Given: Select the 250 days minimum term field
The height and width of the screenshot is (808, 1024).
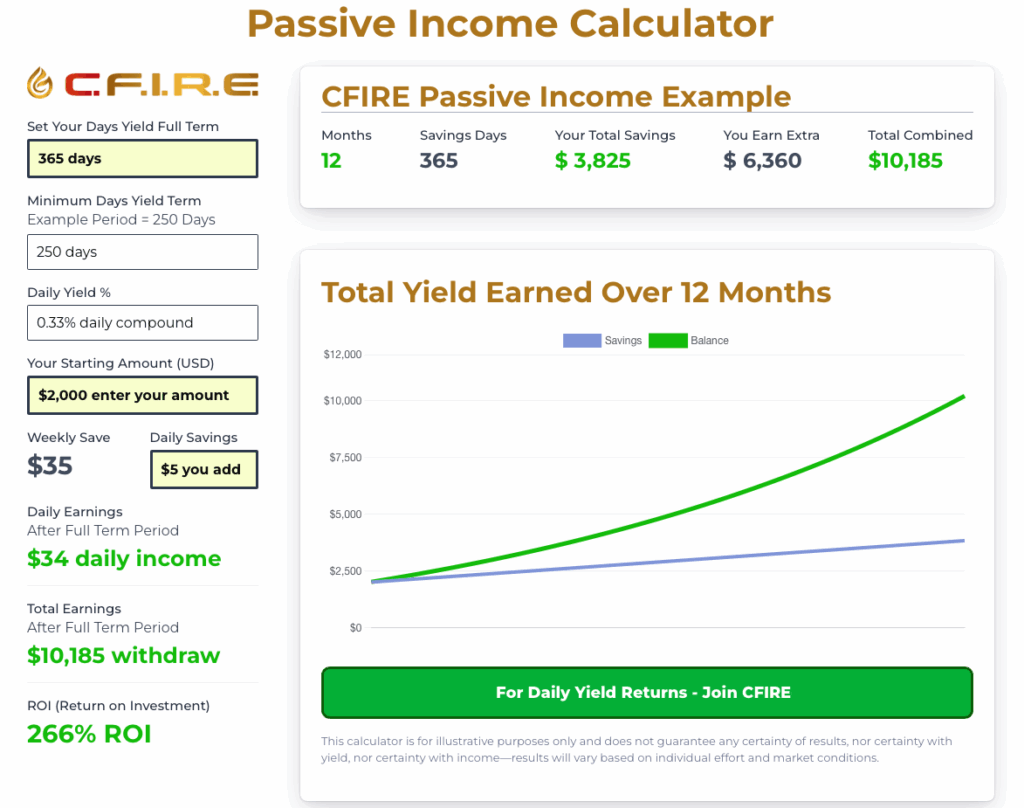Looking at the screenshot, I should [x=142, y=251].
